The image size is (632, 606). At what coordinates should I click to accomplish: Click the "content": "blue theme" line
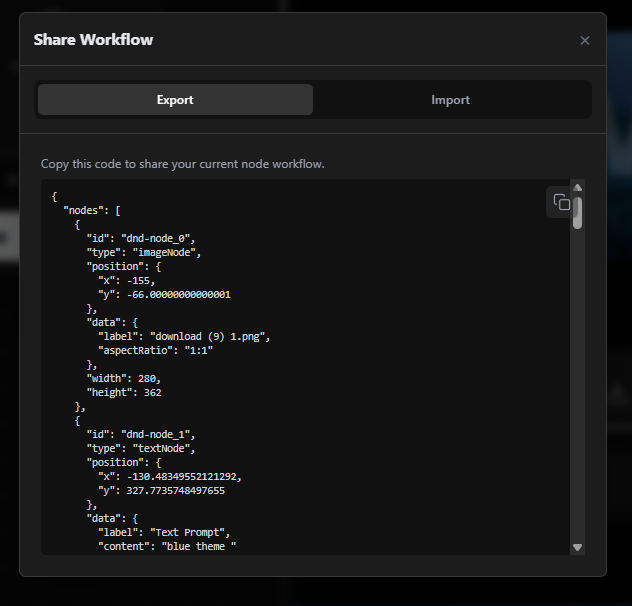pos(167,547)
